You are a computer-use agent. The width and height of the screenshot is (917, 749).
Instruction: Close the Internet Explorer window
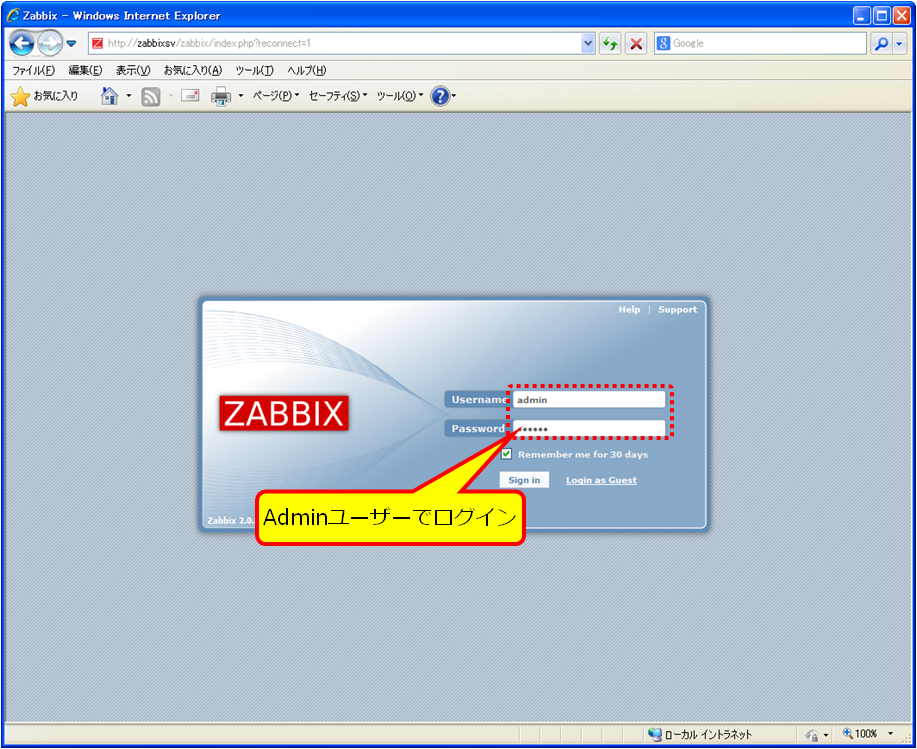[901, 15]
